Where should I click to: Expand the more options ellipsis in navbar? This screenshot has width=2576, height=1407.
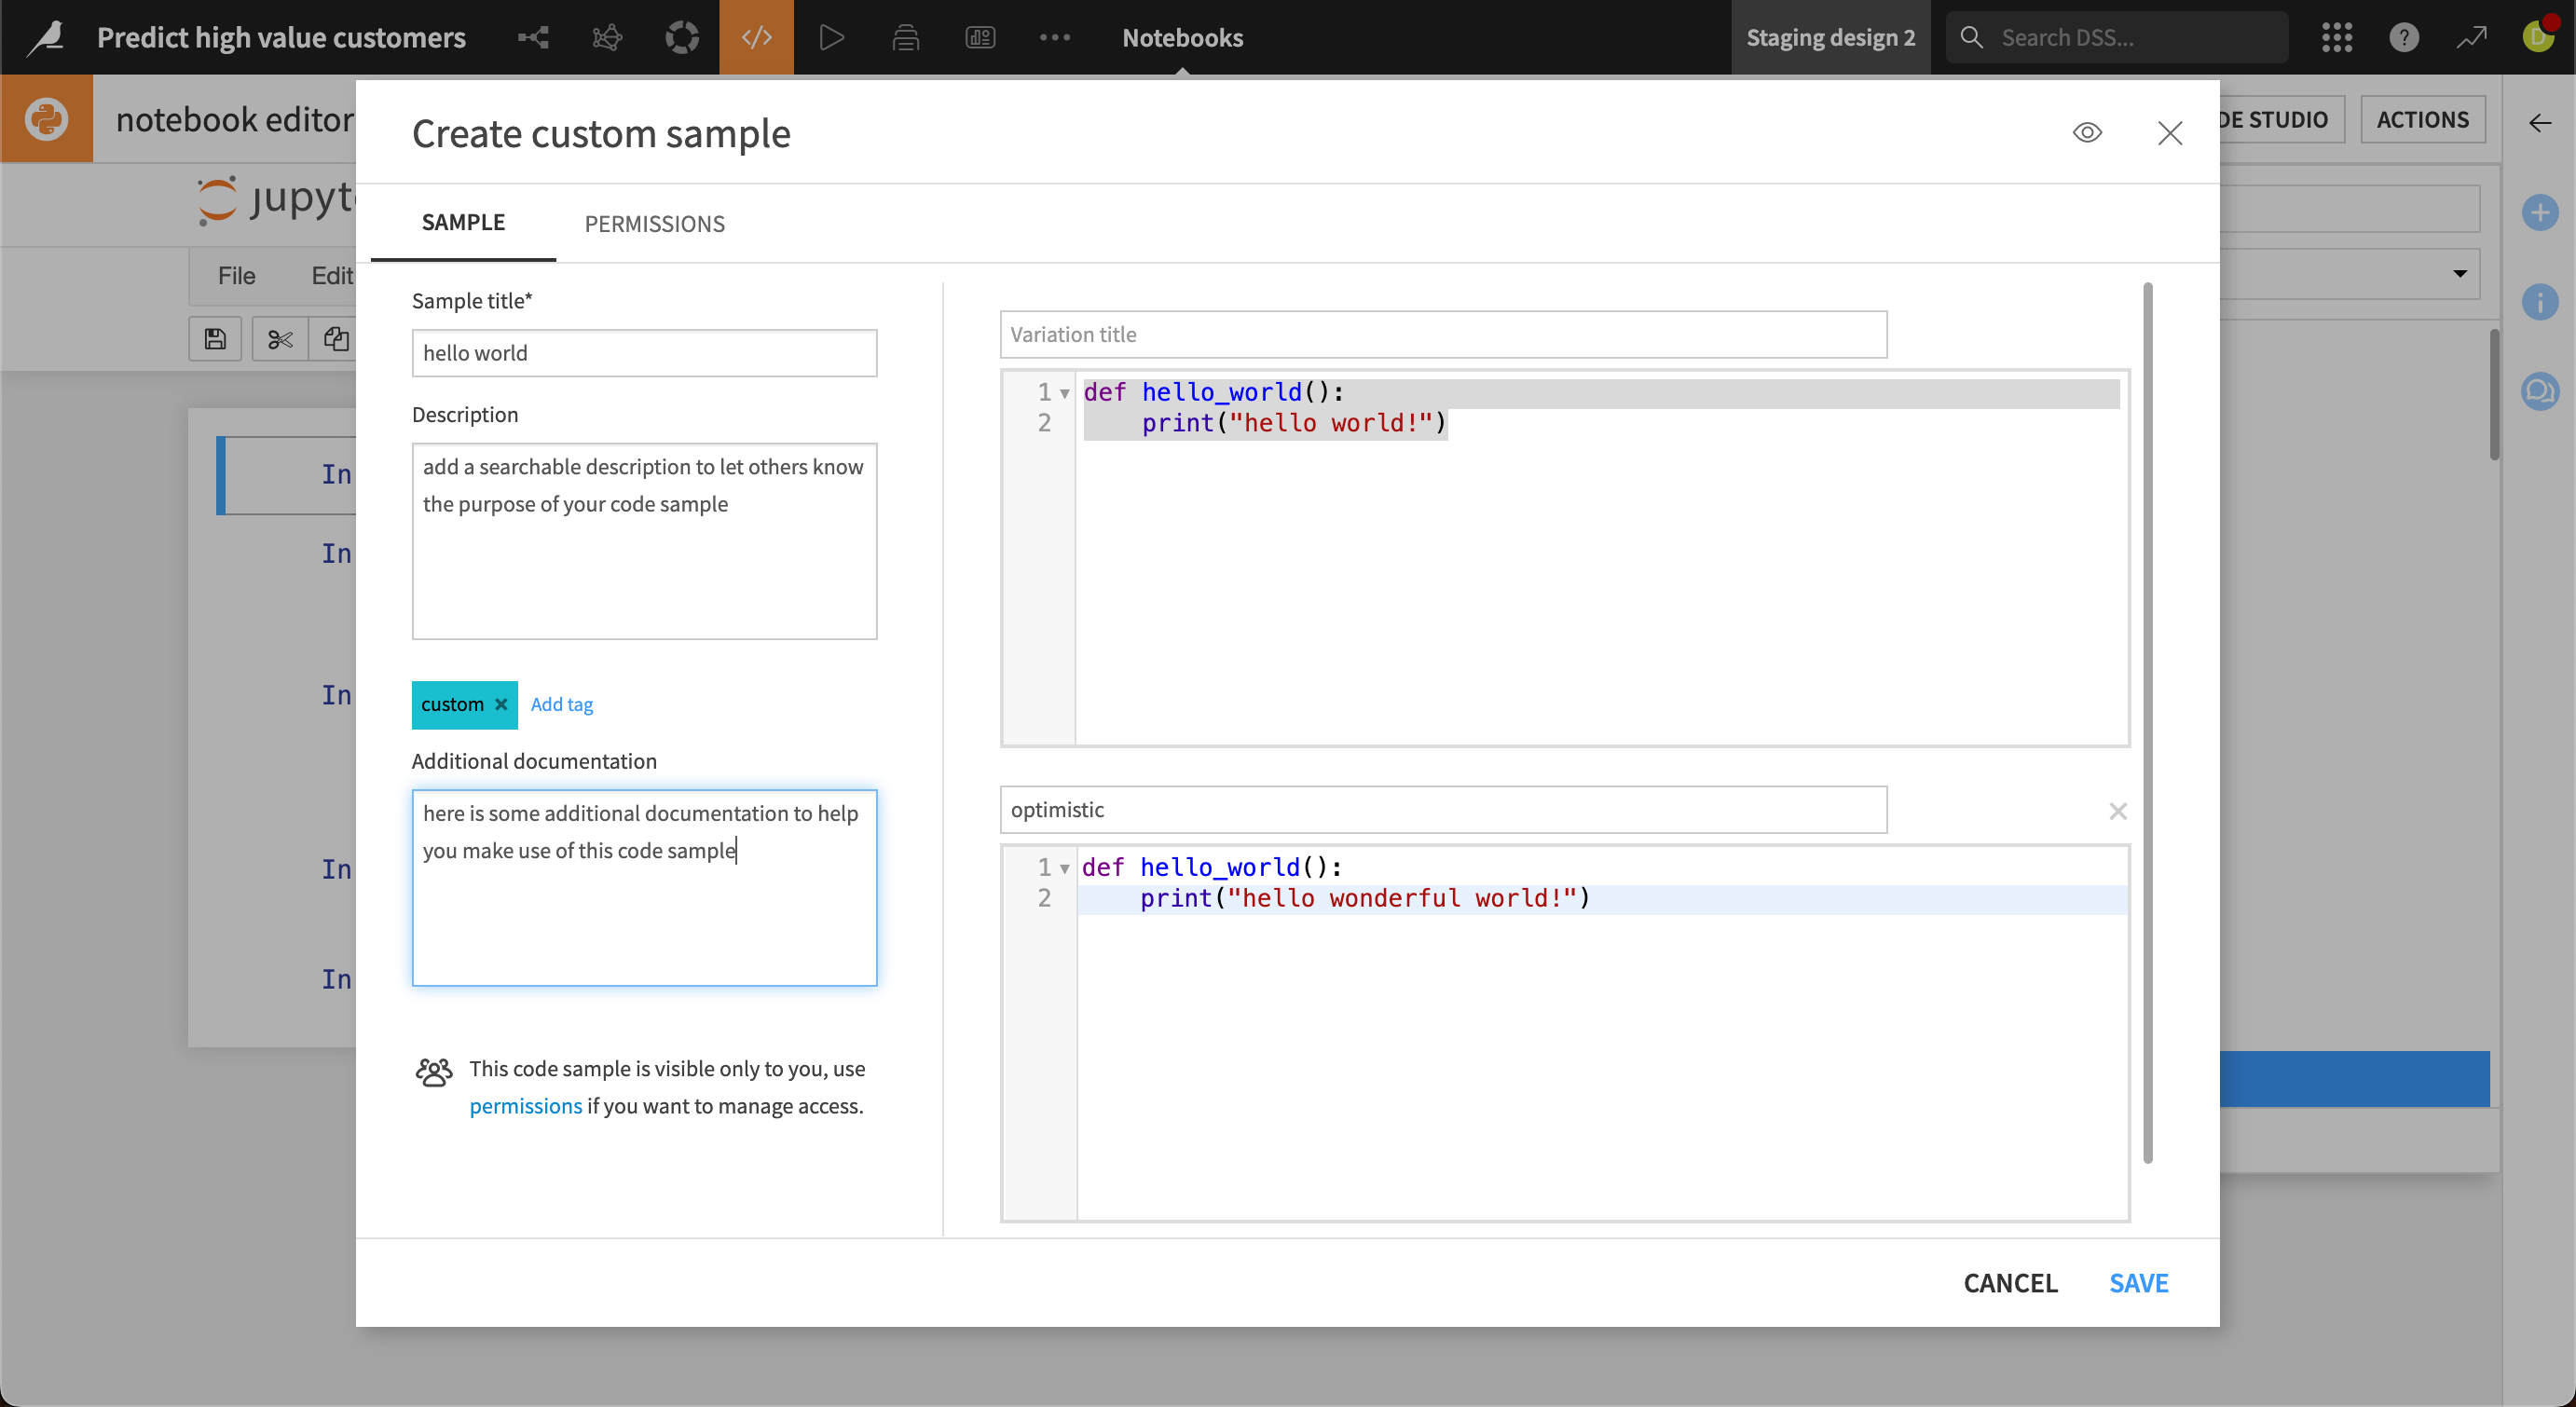tap(1054, 38)
